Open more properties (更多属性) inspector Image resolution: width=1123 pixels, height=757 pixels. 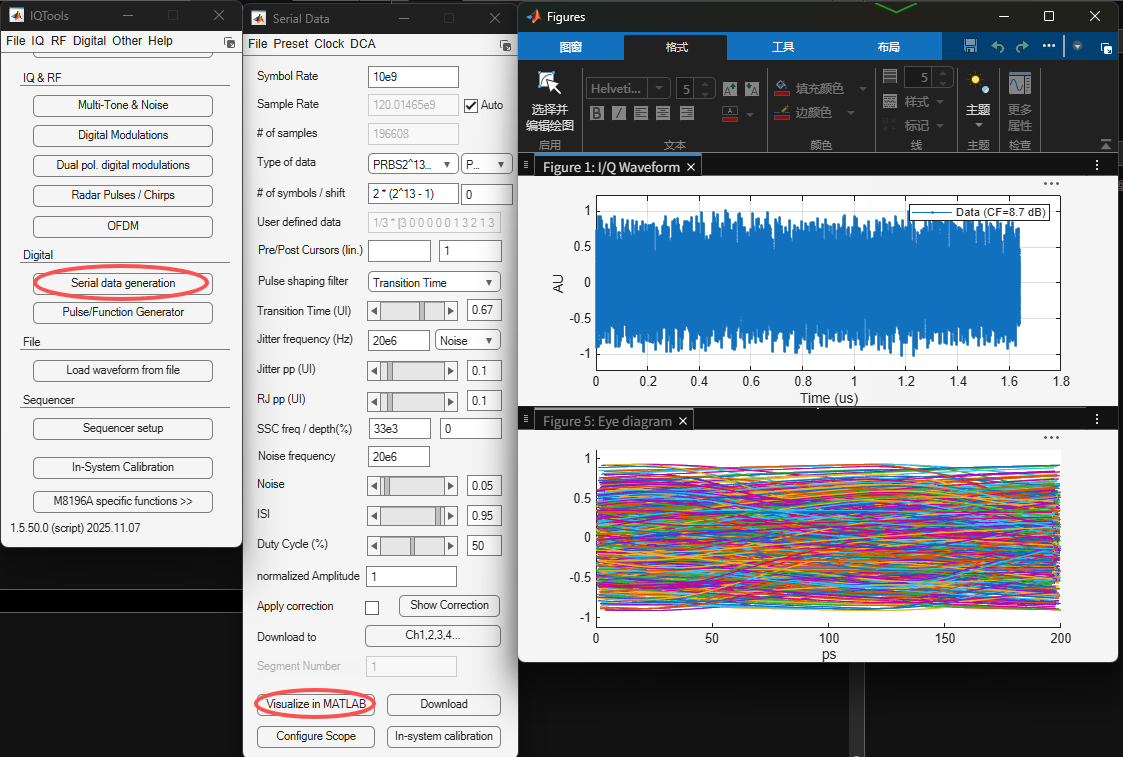point(1020,101)
